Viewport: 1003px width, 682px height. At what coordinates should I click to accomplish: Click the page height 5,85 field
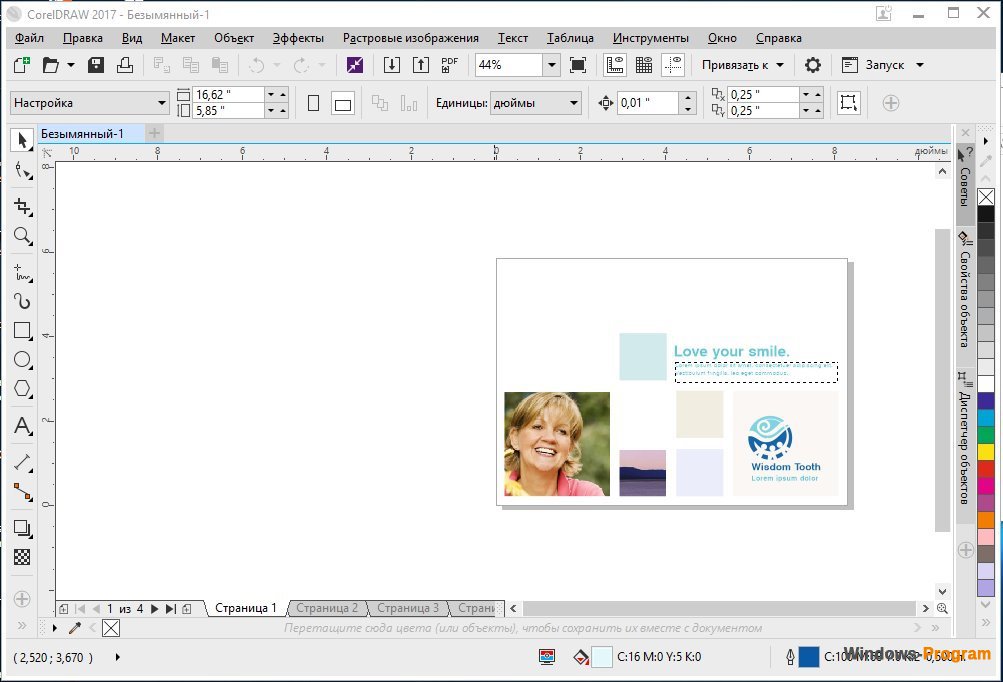(x=228, y=111)
